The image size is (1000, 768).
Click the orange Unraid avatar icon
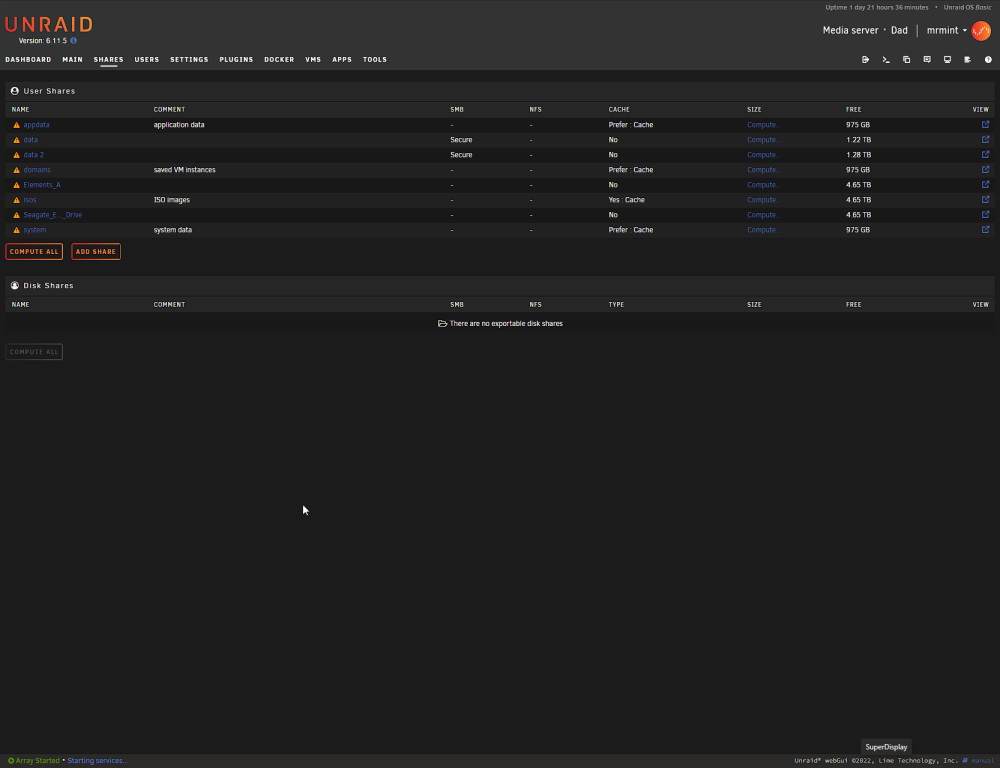pos(981,31)
